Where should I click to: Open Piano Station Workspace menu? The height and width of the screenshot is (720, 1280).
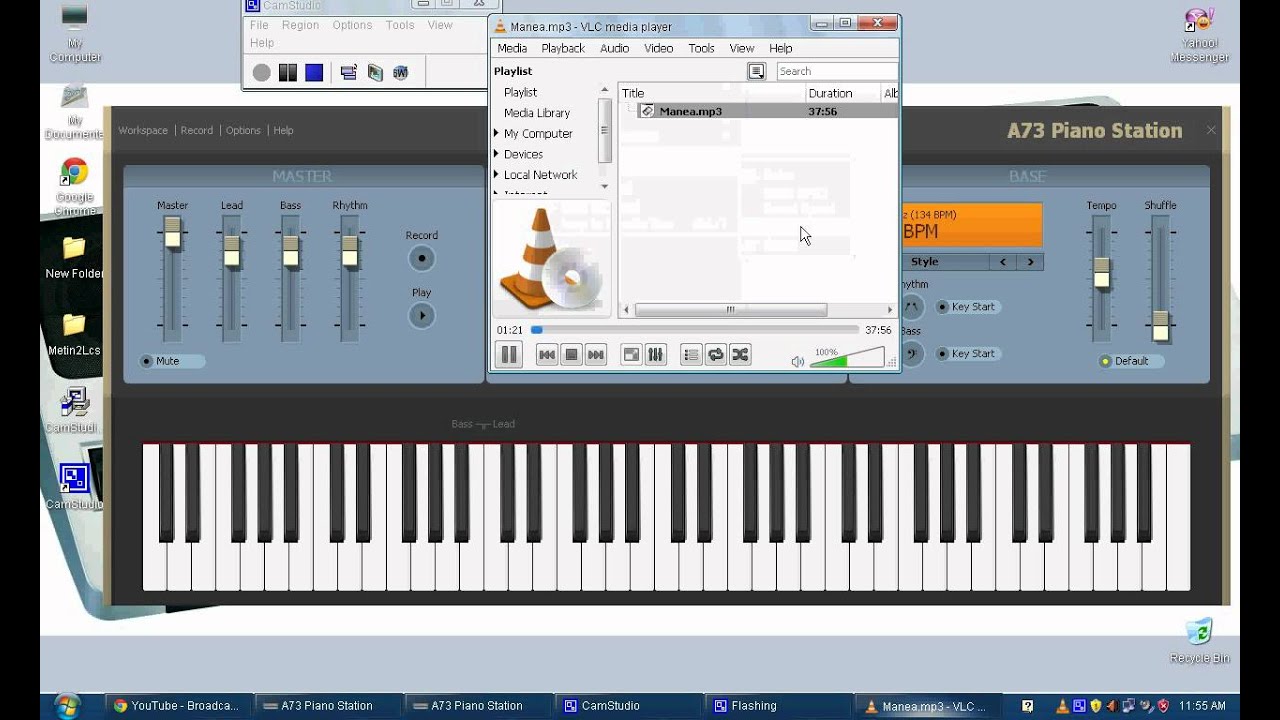pos(143,130)
